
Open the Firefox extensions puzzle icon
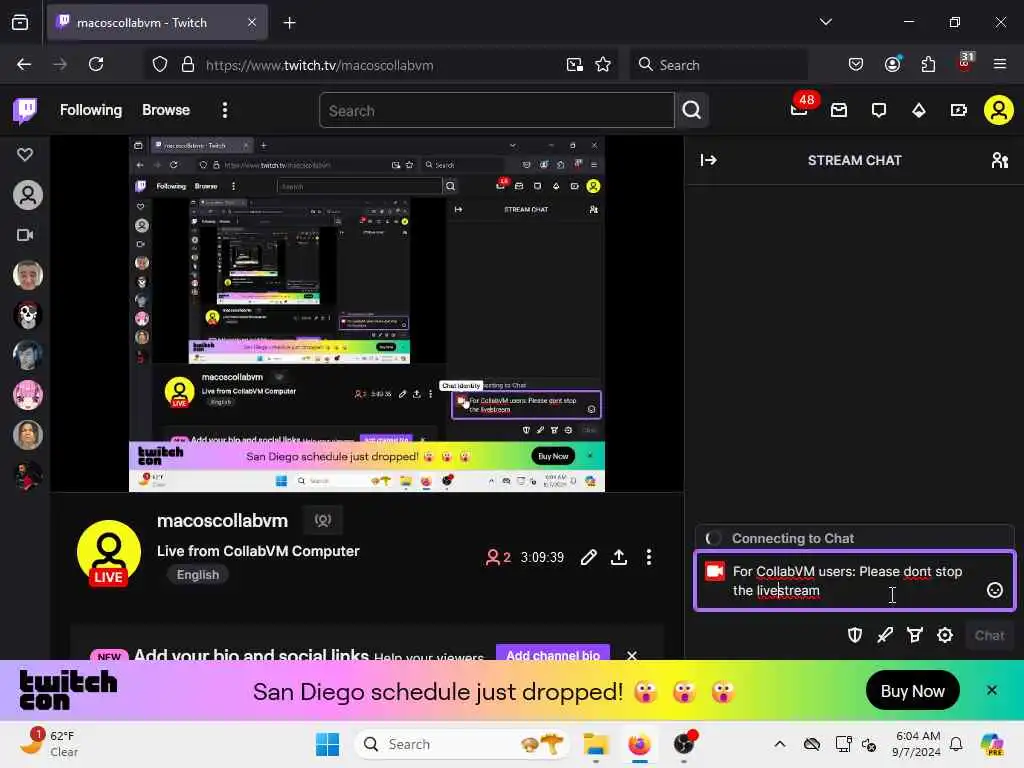point(928,65)
